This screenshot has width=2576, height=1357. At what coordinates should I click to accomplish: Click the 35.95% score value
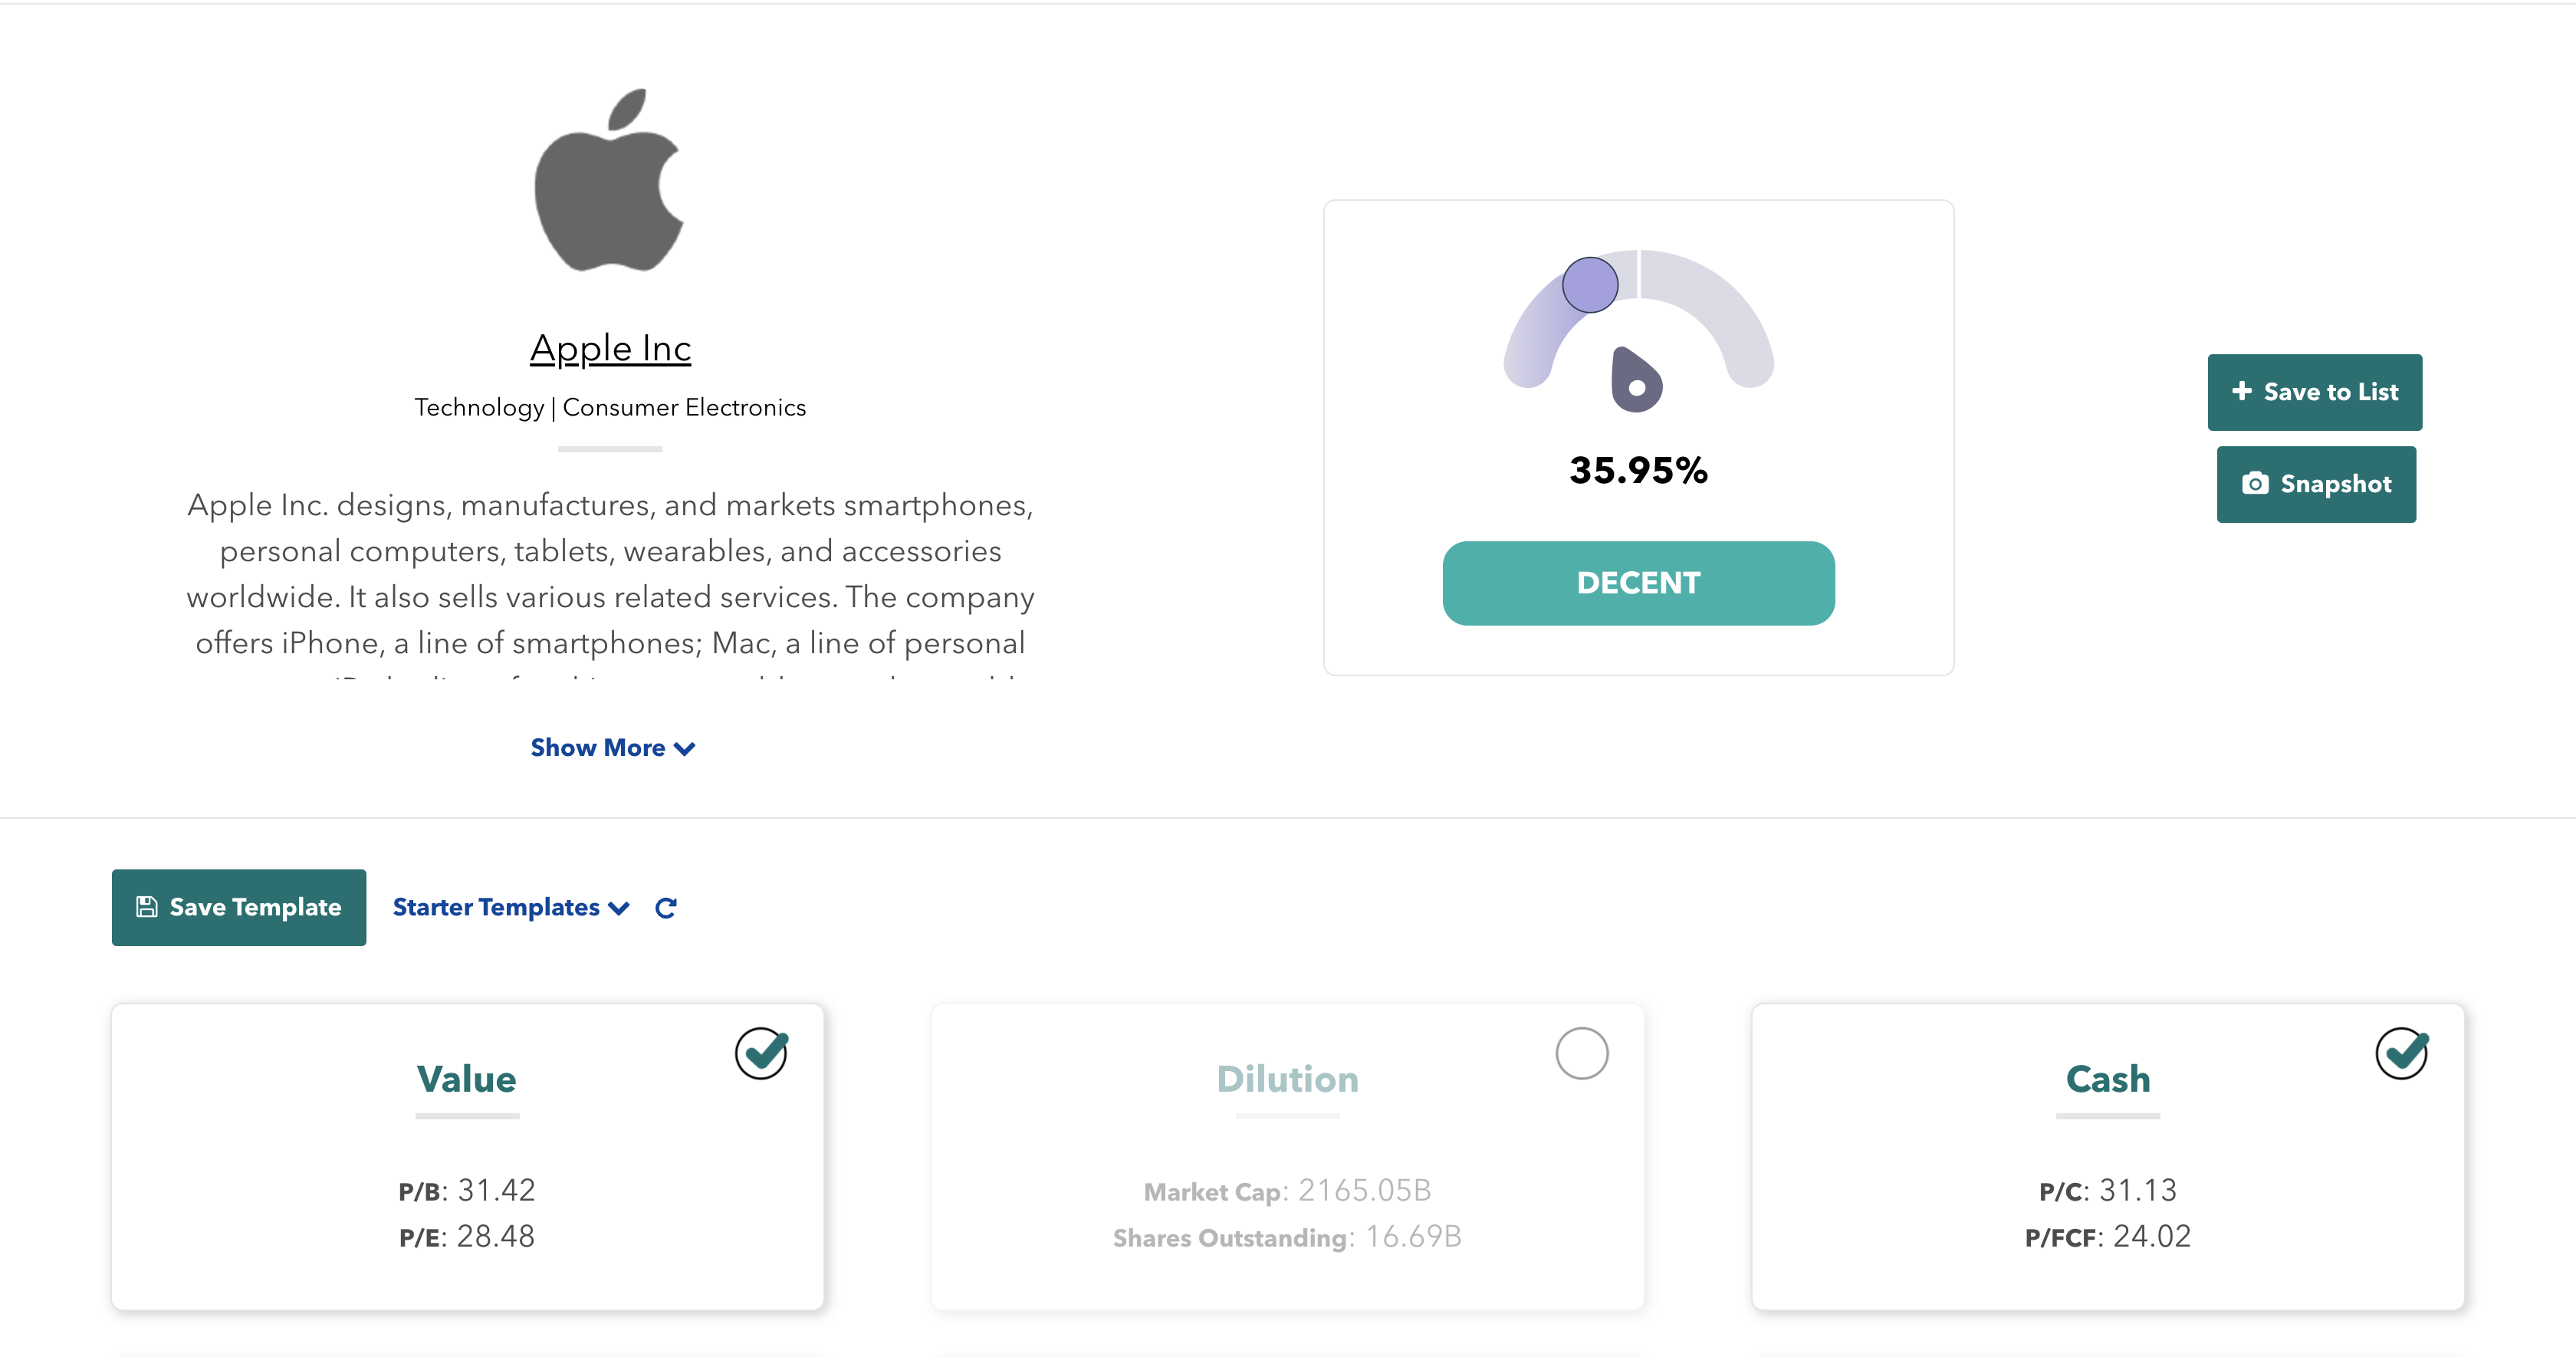(1638, 470)
